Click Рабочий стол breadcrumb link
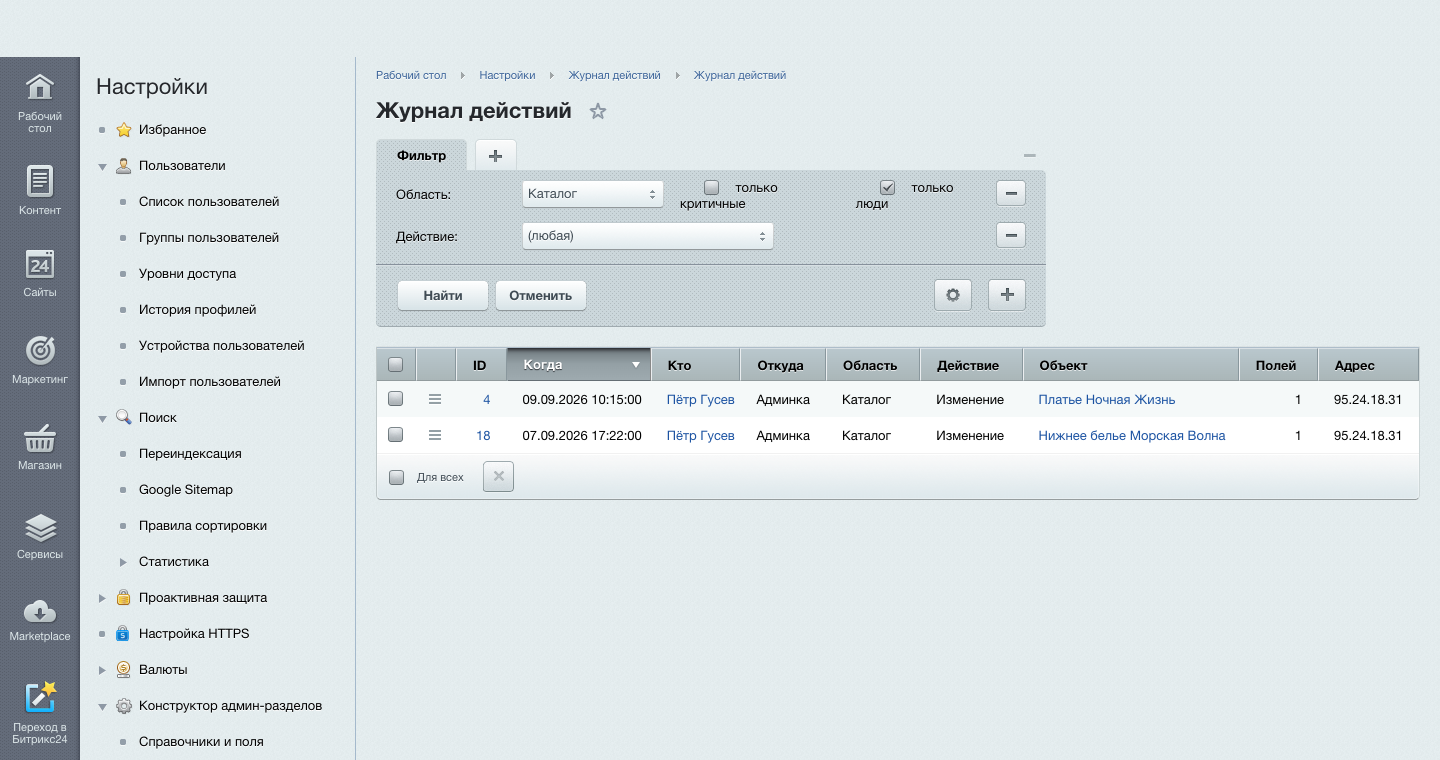 coord(411,75)
